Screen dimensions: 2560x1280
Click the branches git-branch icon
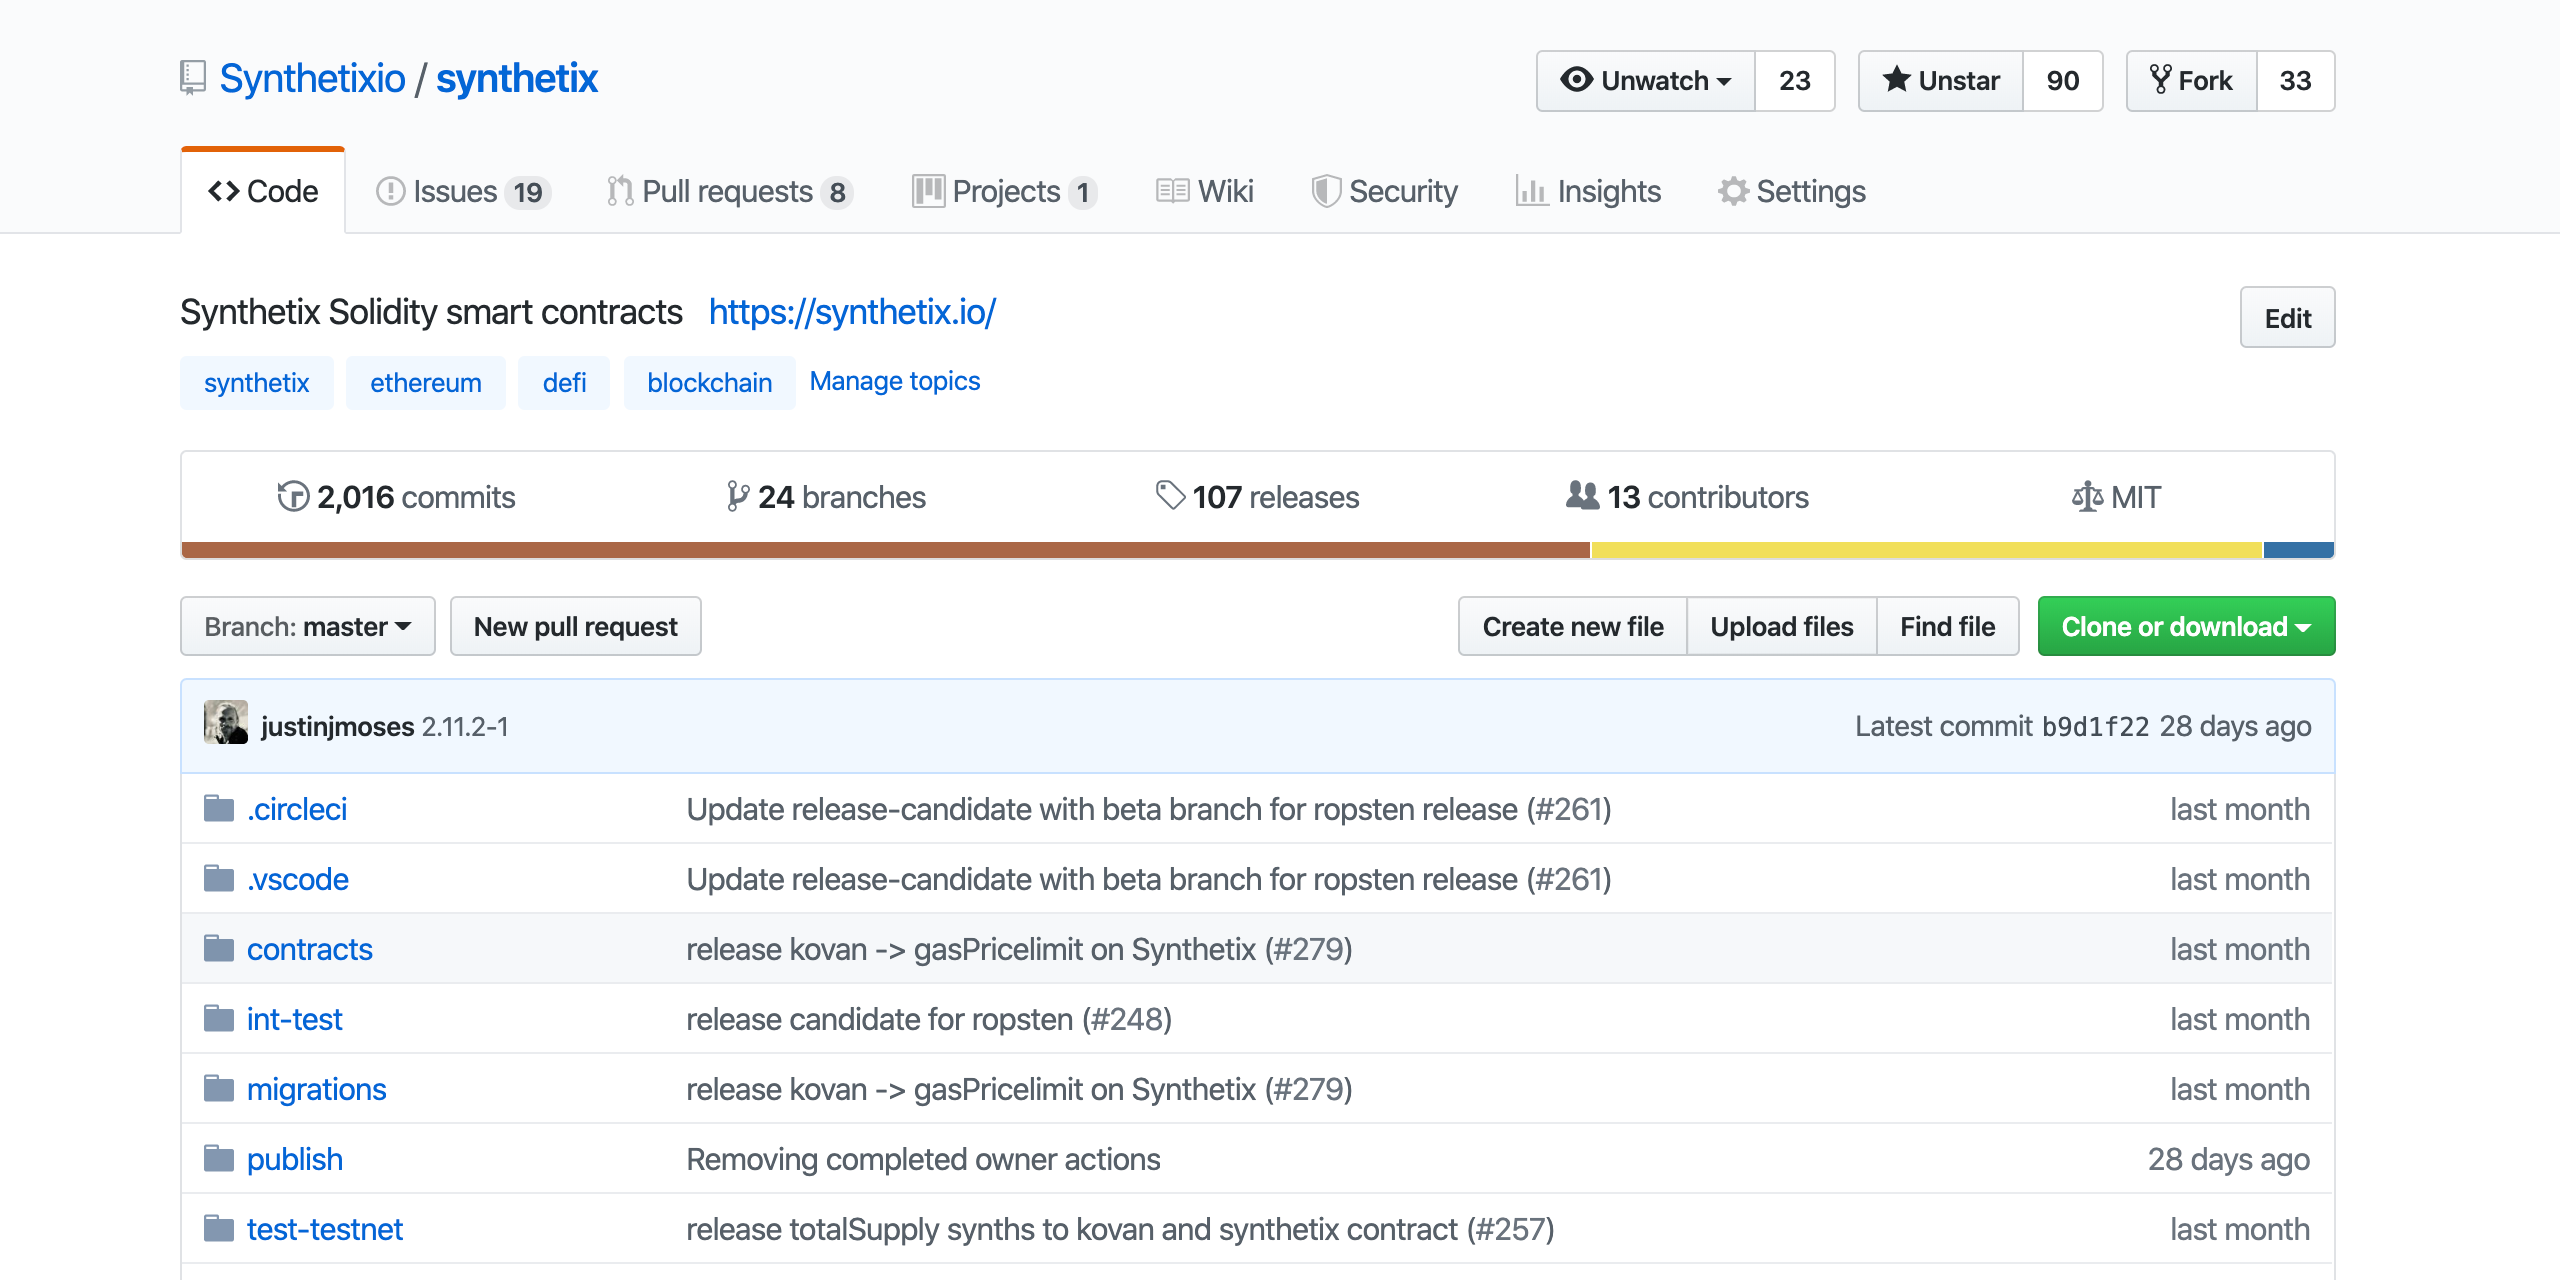[x=738, y=496]
